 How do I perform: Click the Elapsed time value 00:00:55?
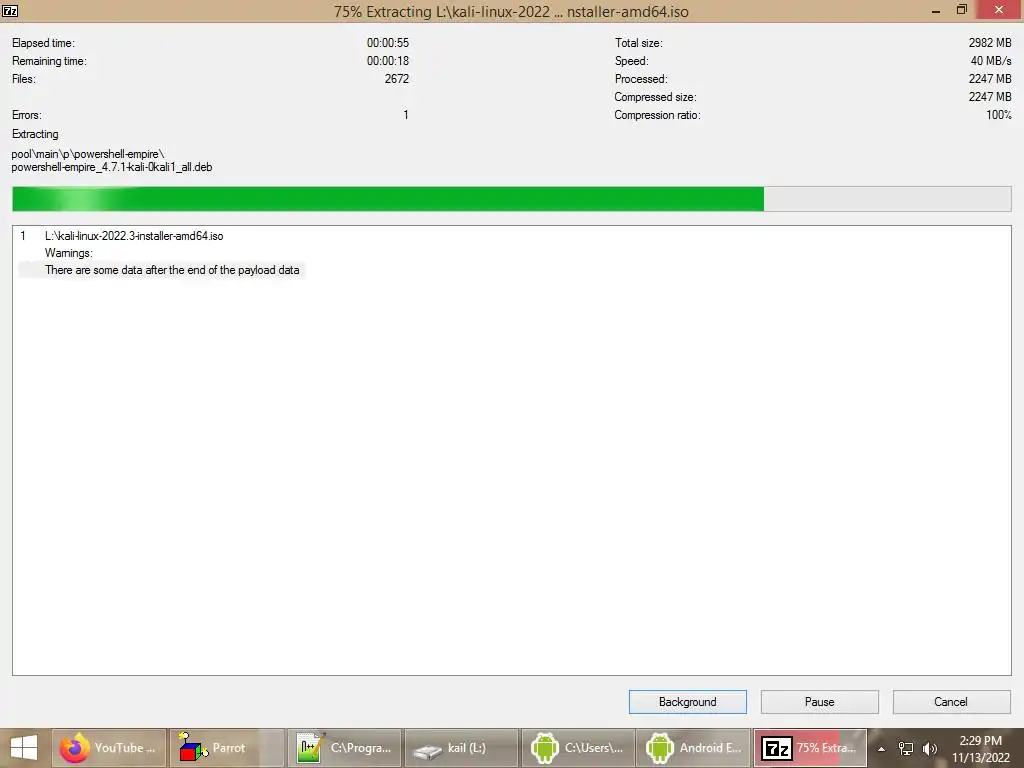(387, 43)
